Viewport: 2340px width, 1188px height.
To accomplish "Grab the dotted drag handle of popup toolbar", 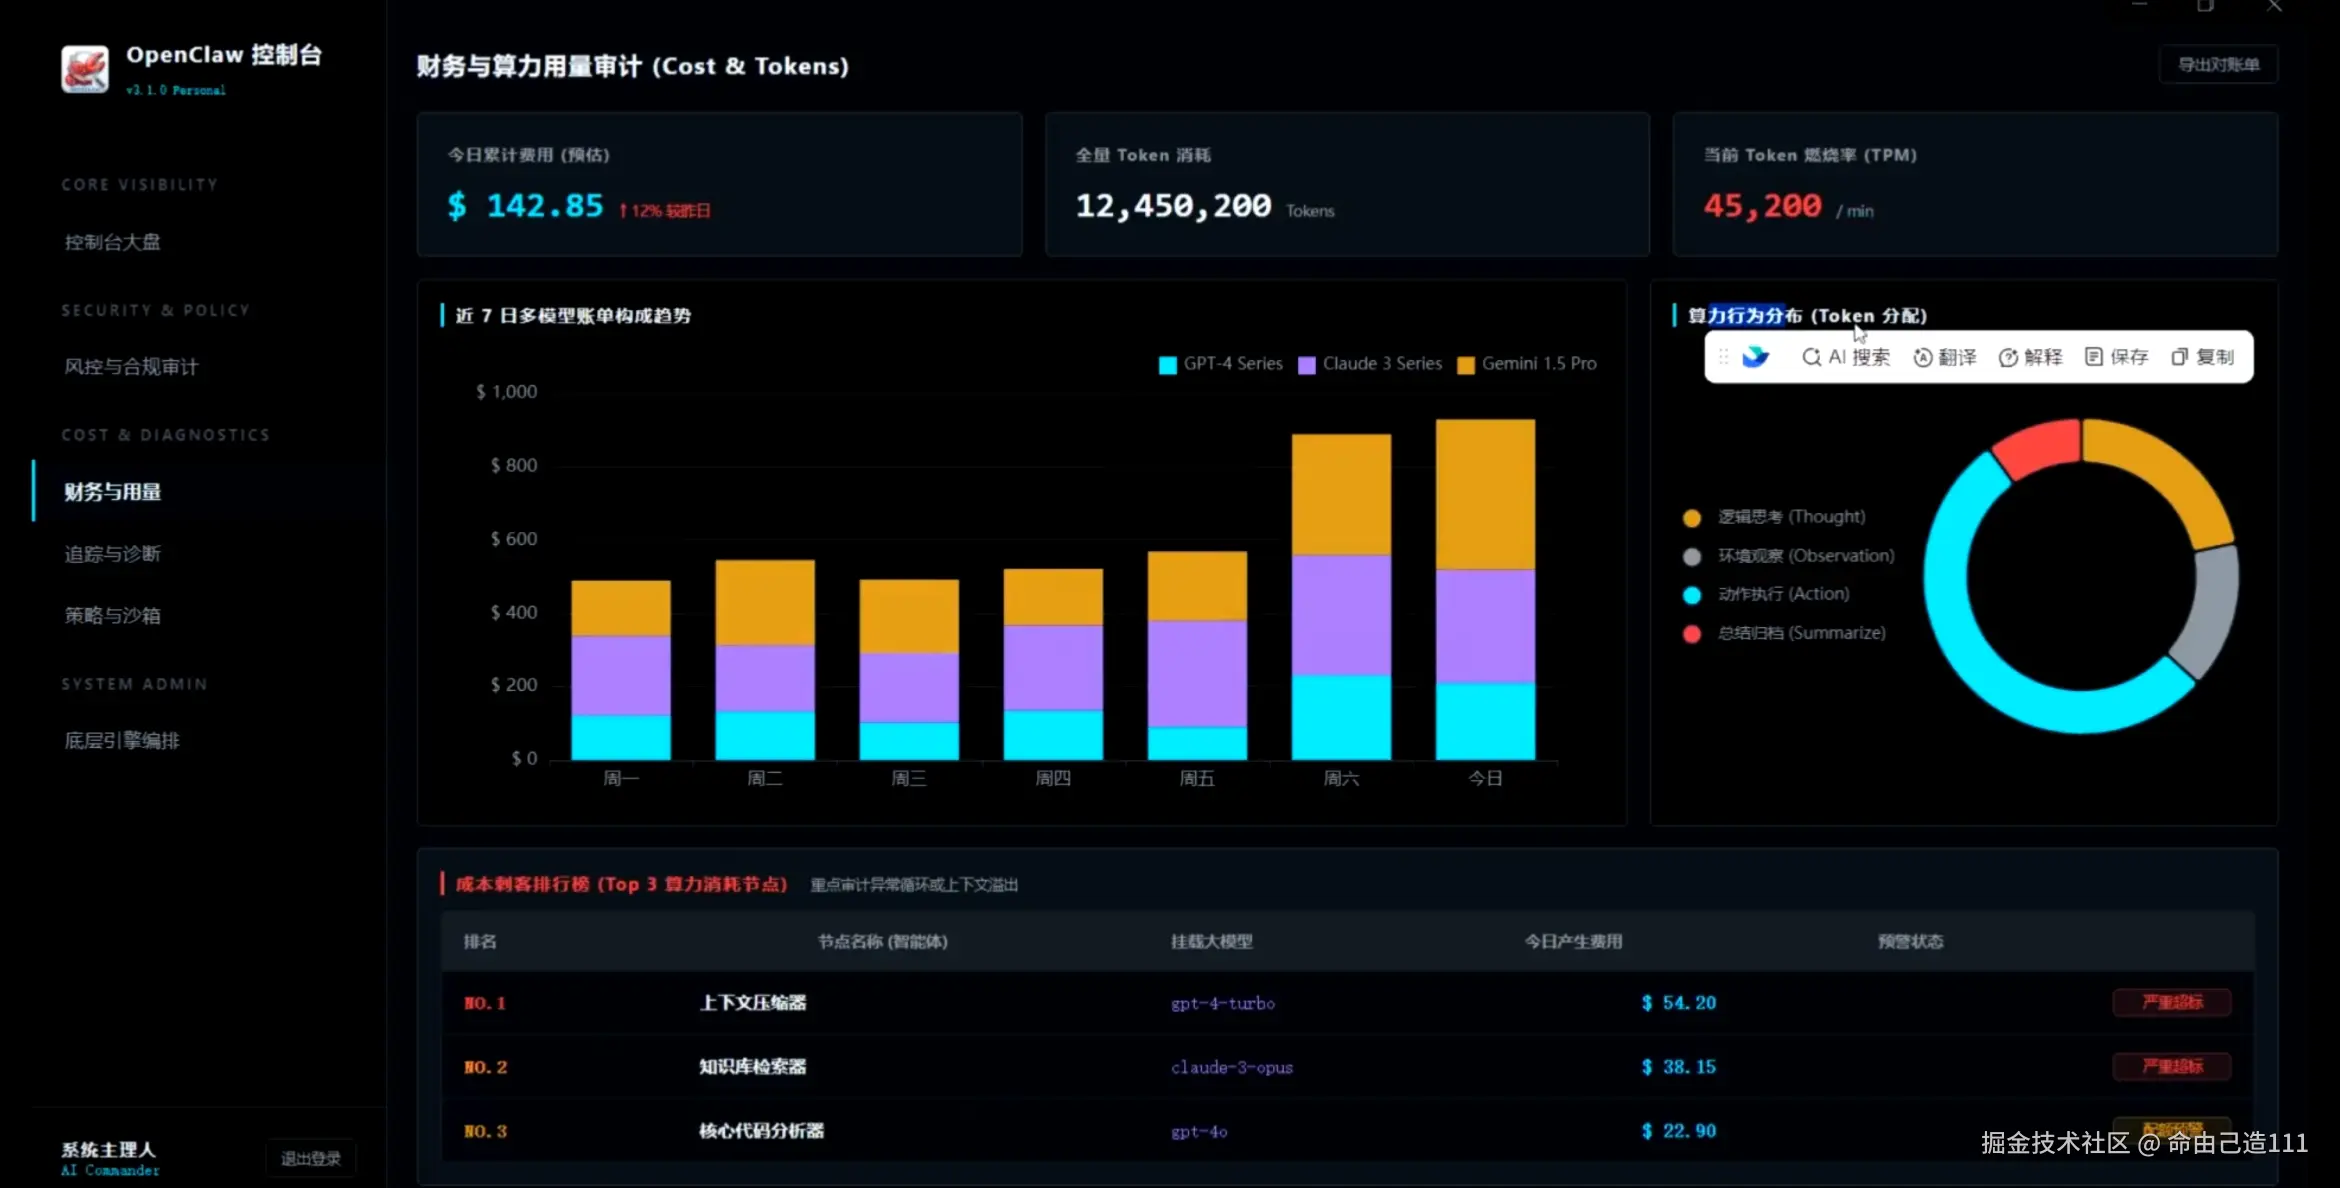I will [x=1723, y=357].
